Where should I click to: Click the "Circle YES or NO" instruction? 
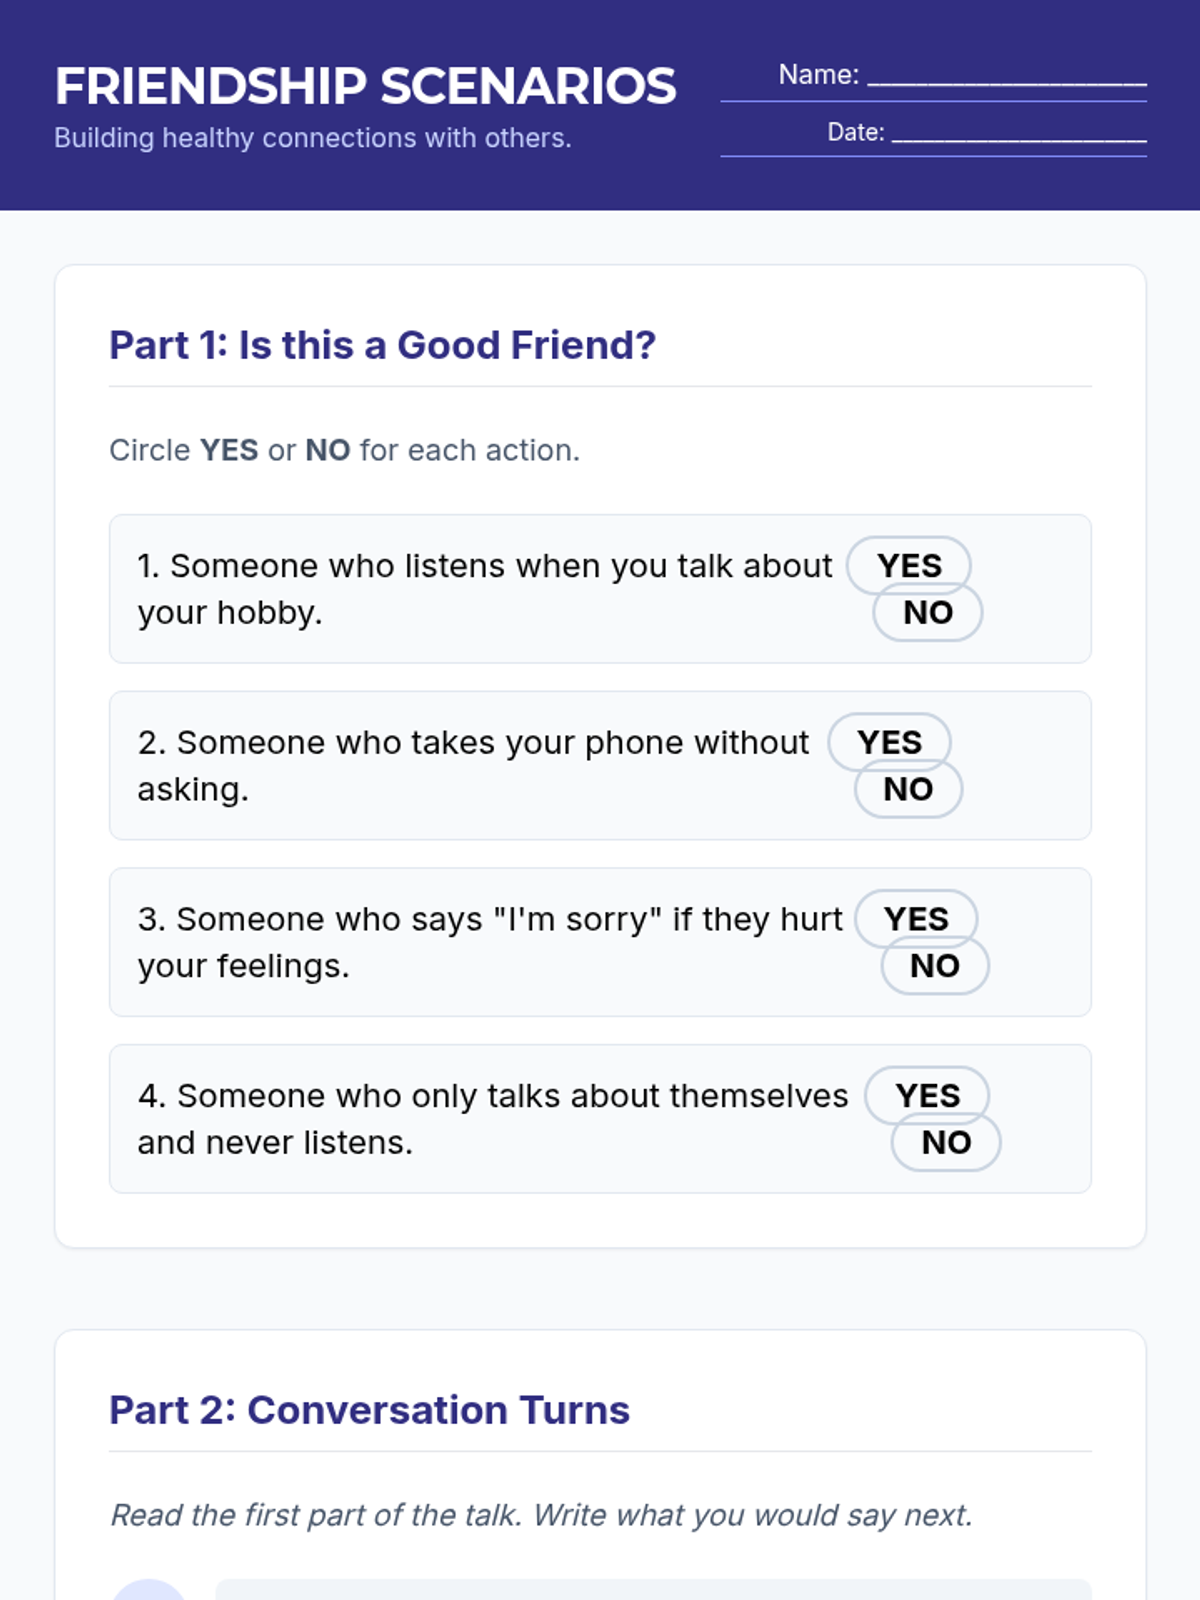point(344,450)
